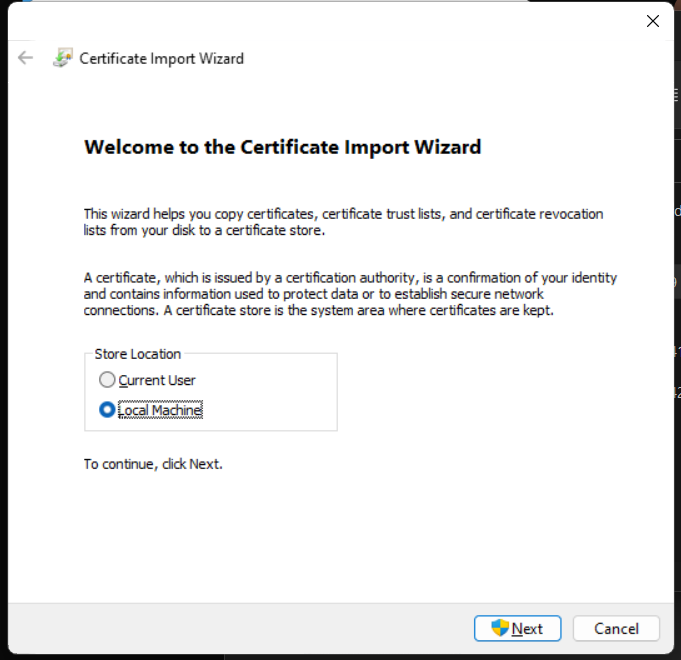Click the "Welcome to the Certificate Import Wizard" heading
681x660 pixels.
pyautogui.click(x=282, y=147)
